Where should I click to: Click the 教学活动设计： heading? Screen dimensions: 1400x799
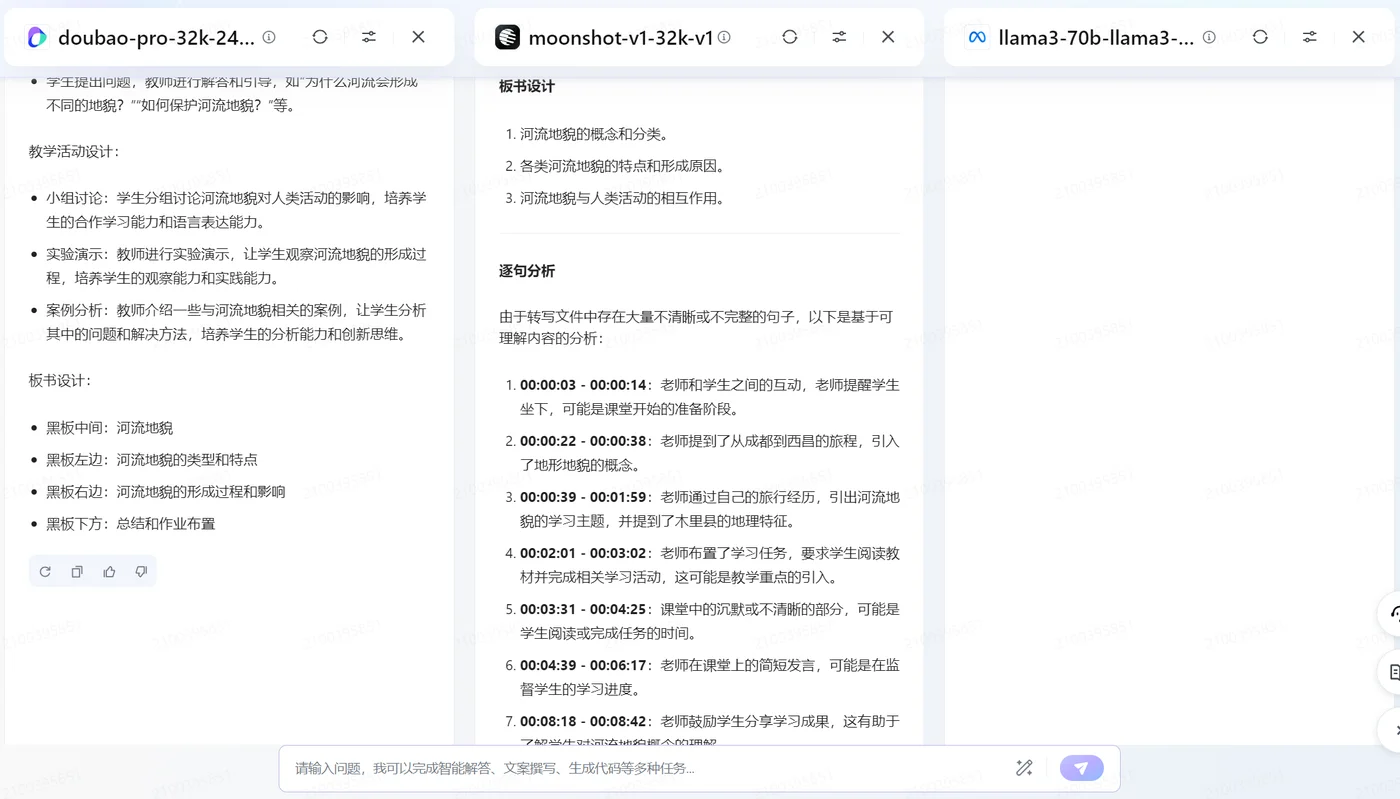75,152
